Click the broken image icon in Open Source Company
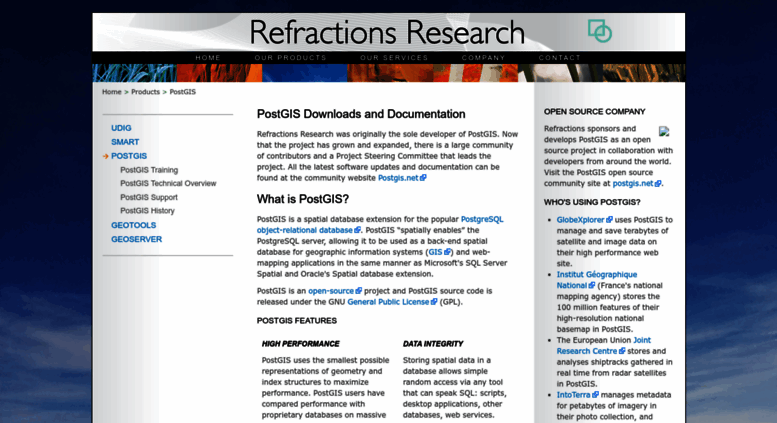This screenshot has height=423, width=777. click(x=664, y=131)
